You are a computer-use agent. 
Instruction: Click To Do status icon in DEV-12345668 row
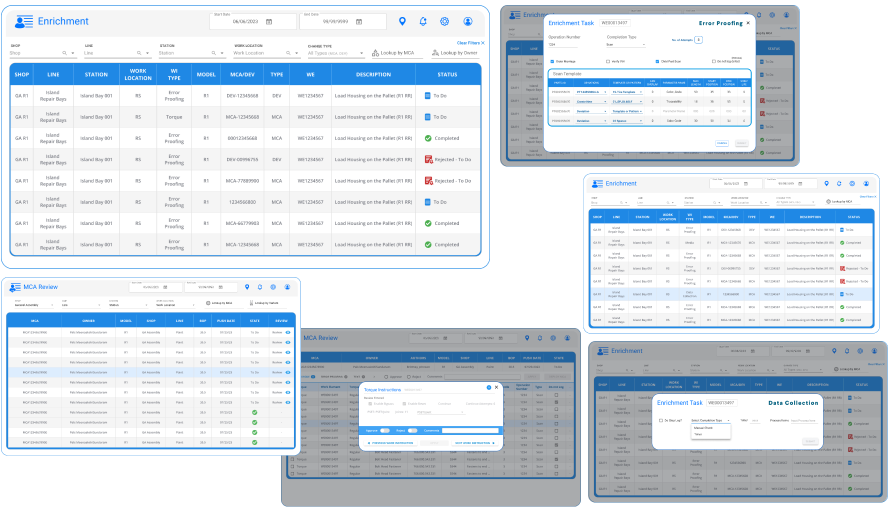[428, 96]
